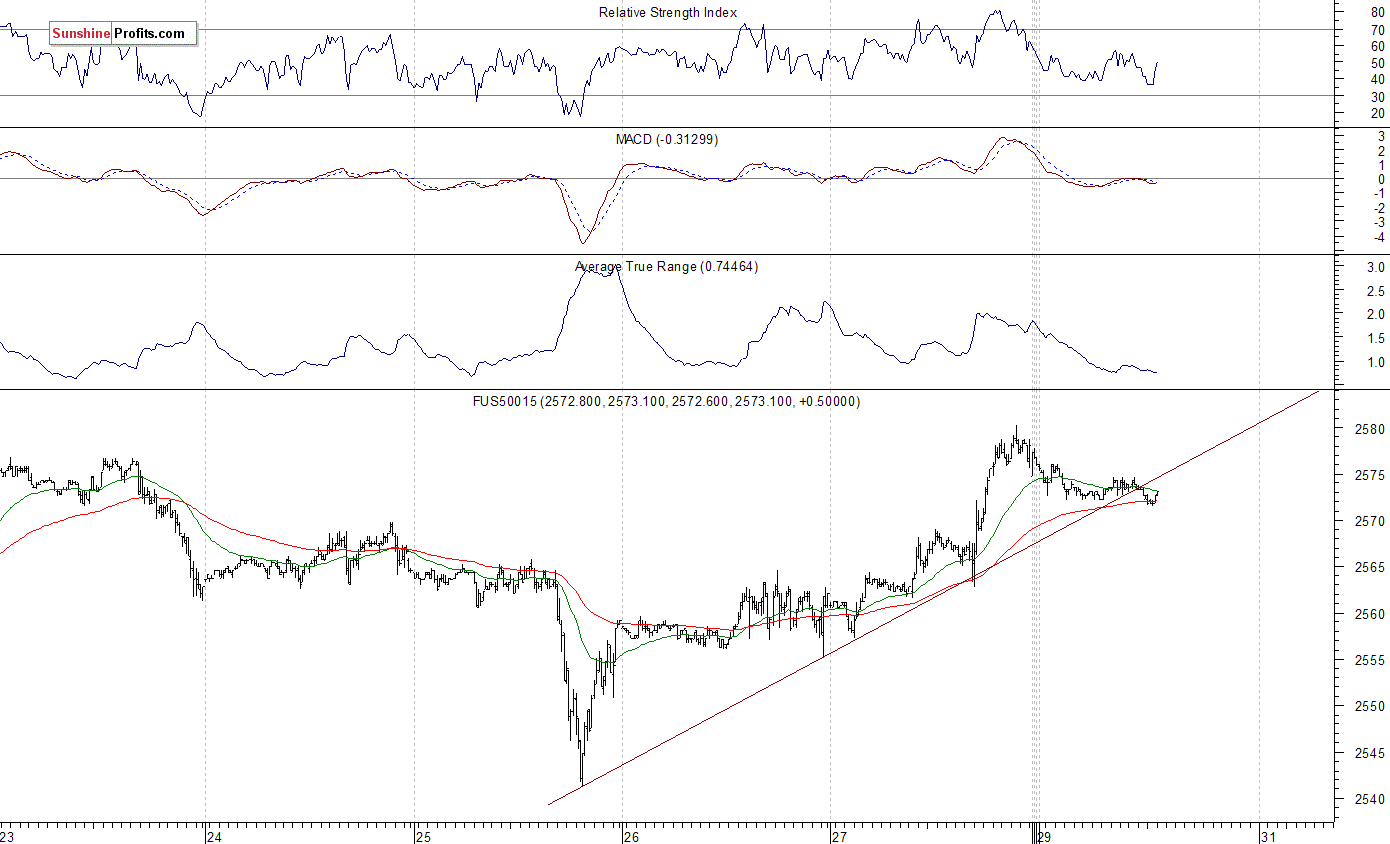1390x844 pixels.
Task: Click the price axis label 2545
Action: [x=1371, y=753]
